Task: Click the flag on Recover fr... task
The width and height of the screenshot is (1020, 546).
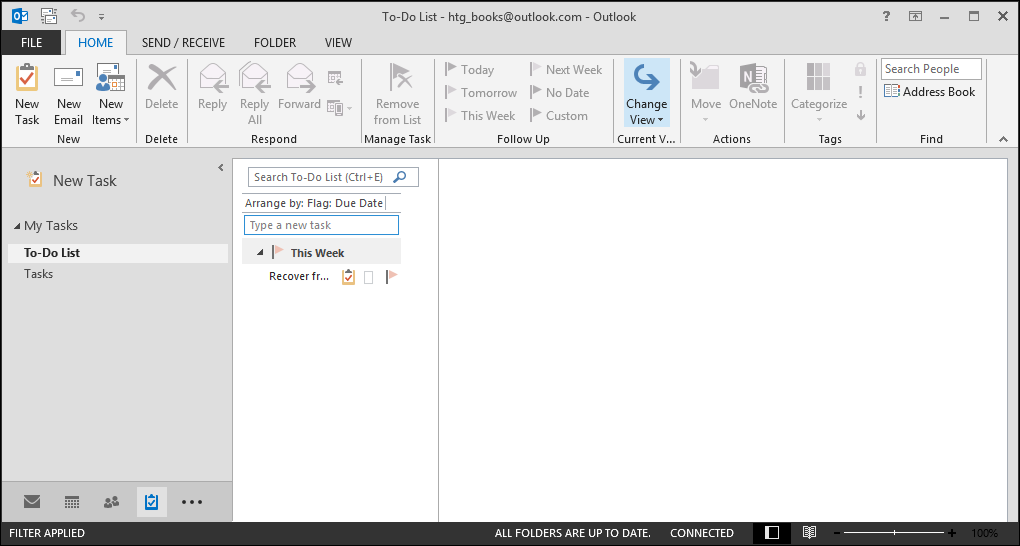Action: point(392,277)
